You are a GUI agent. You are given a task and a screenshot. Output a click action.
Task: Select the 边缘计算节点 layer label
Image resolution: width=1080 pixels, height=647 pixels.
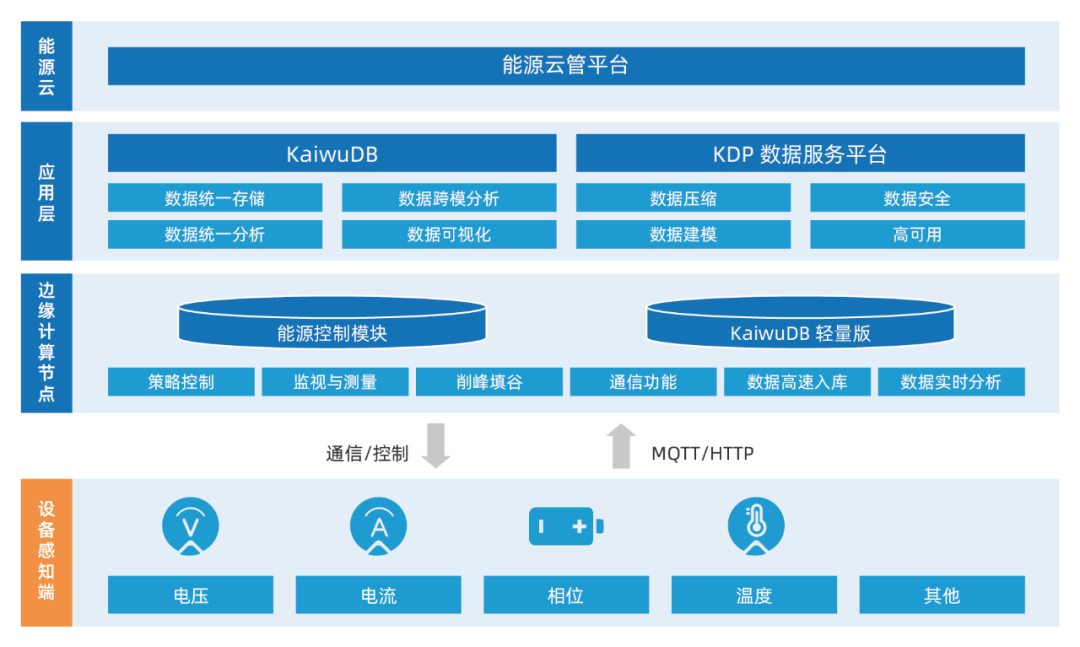(46, 343)
